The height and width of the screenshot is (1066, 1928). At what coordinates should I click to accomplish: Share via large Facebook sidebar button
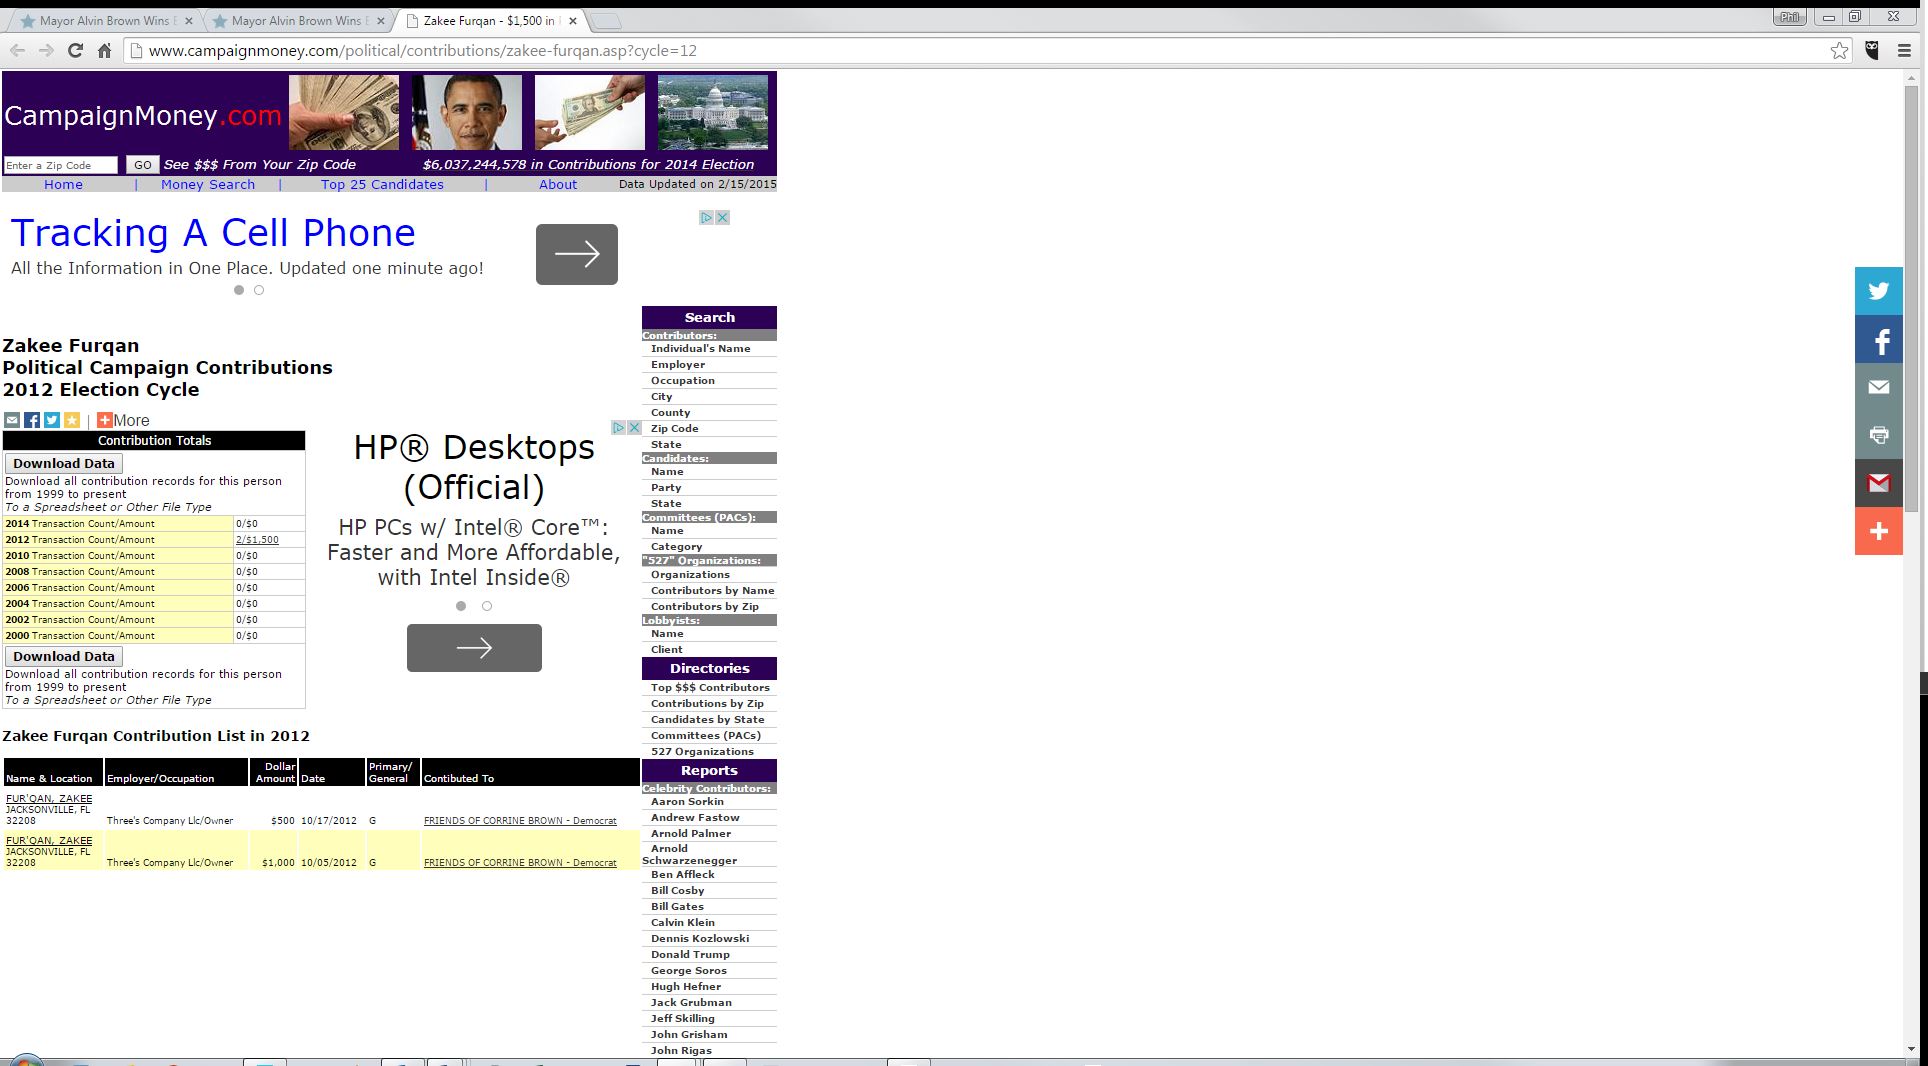pos(1878,340)
